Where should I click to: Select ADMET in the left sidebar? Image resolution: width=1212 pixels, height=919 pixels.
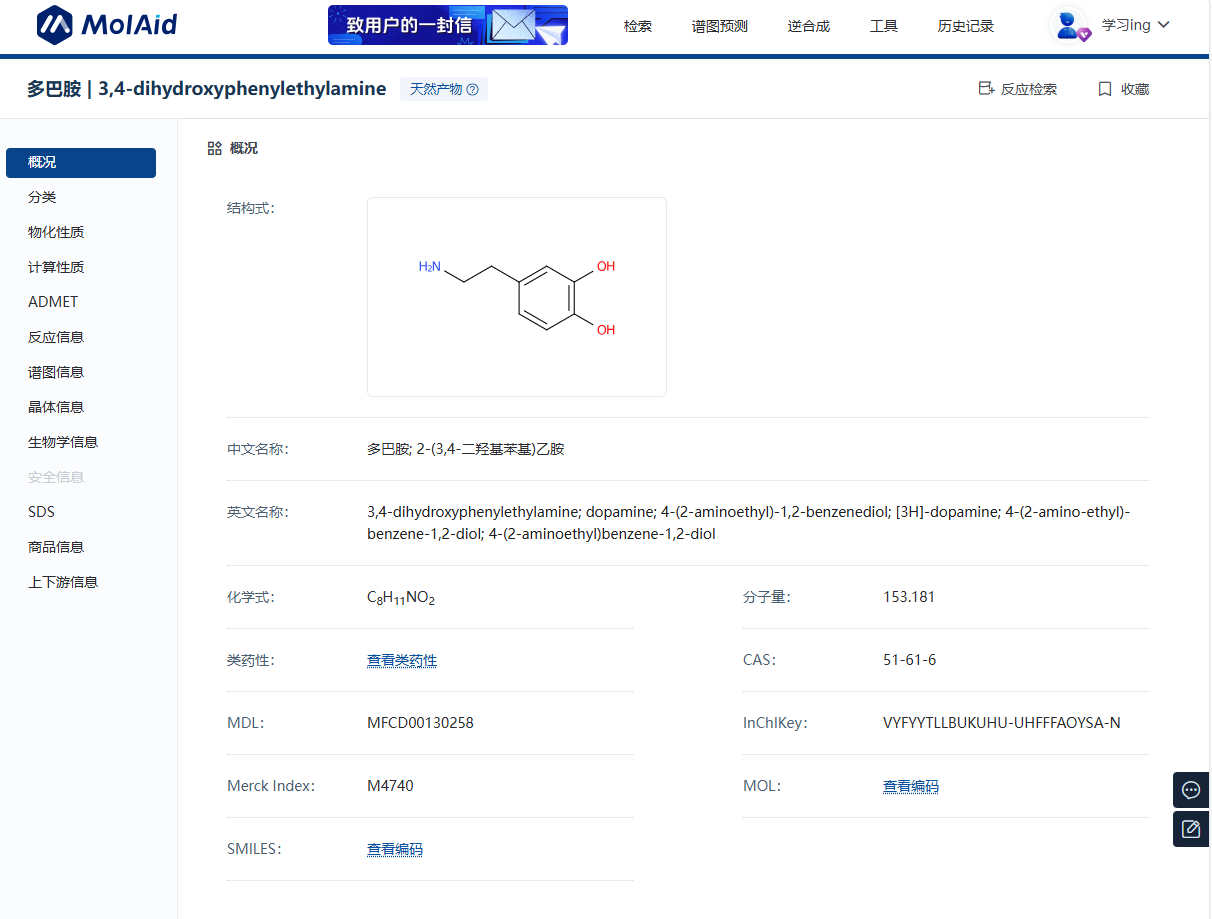pyautogui.click(x=53, y=302)
